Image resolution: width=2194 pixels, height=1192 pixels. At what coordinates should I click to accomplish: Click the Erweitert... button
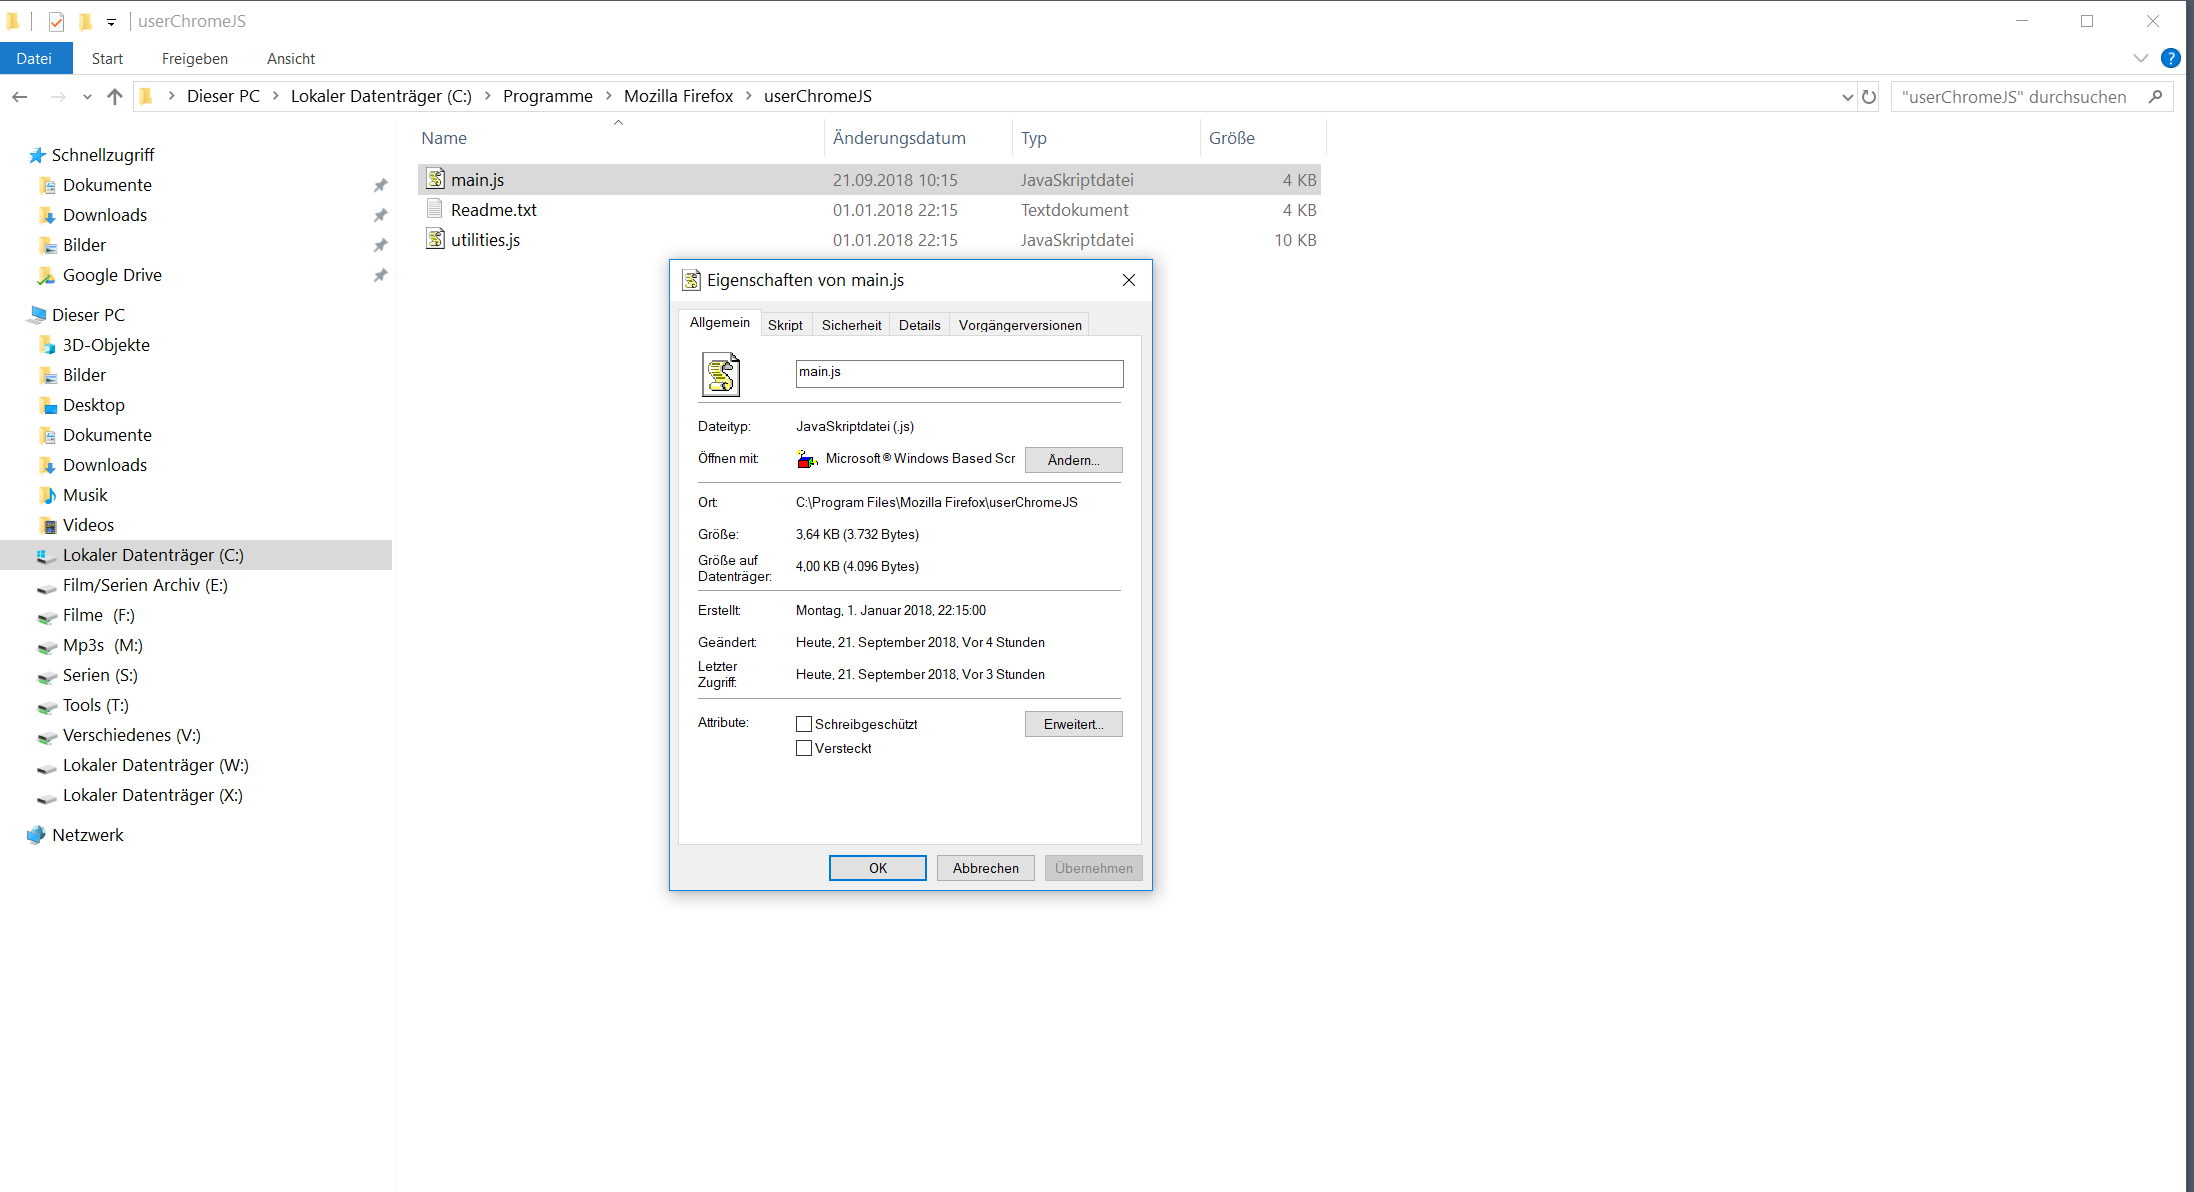click(x=1073, y=724)
